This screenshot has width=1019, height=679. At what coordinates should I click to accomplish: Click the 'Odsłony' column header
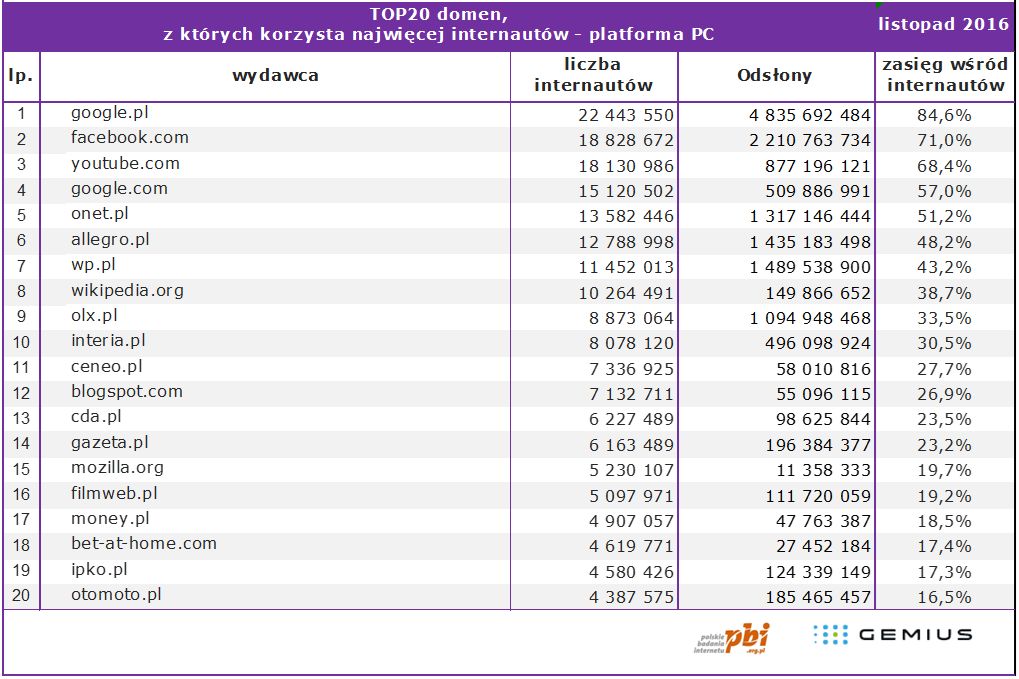[x=775, y=75]
